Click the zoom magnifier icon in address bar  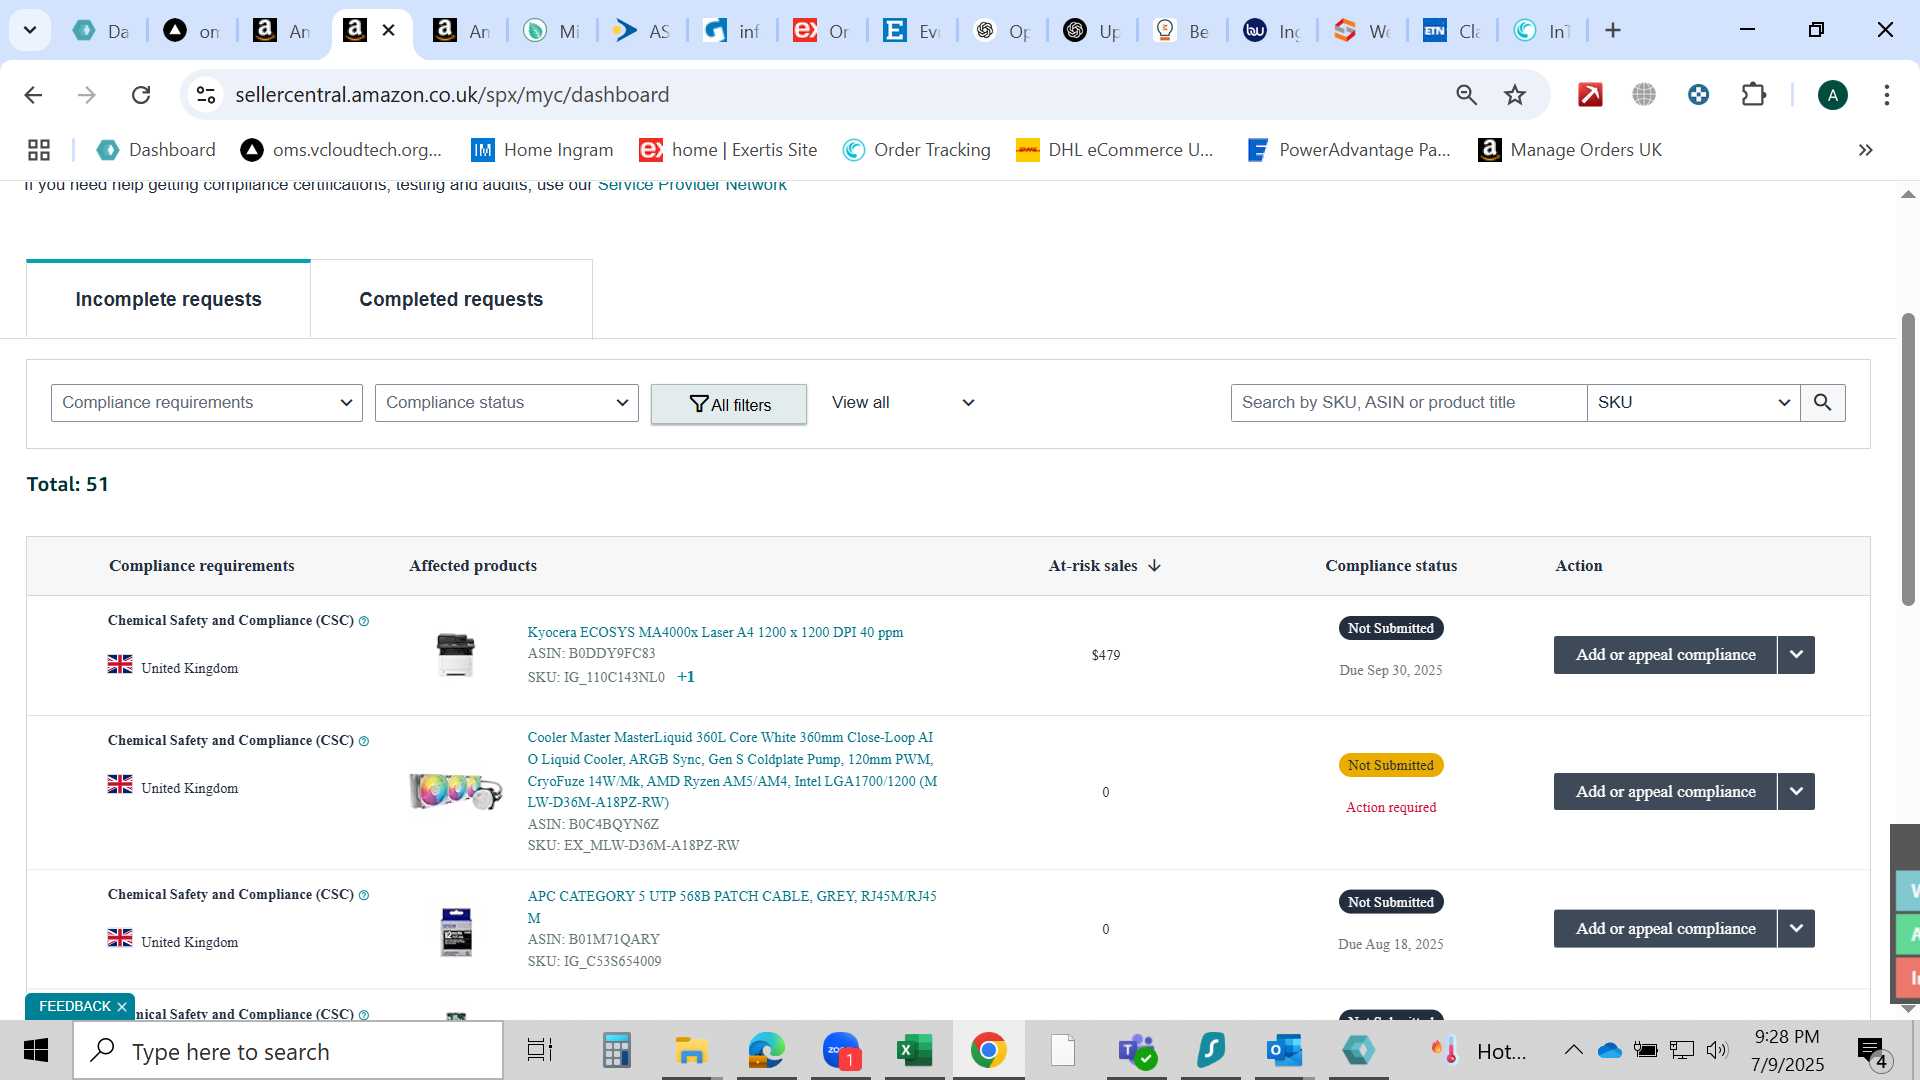(1466, 95)
